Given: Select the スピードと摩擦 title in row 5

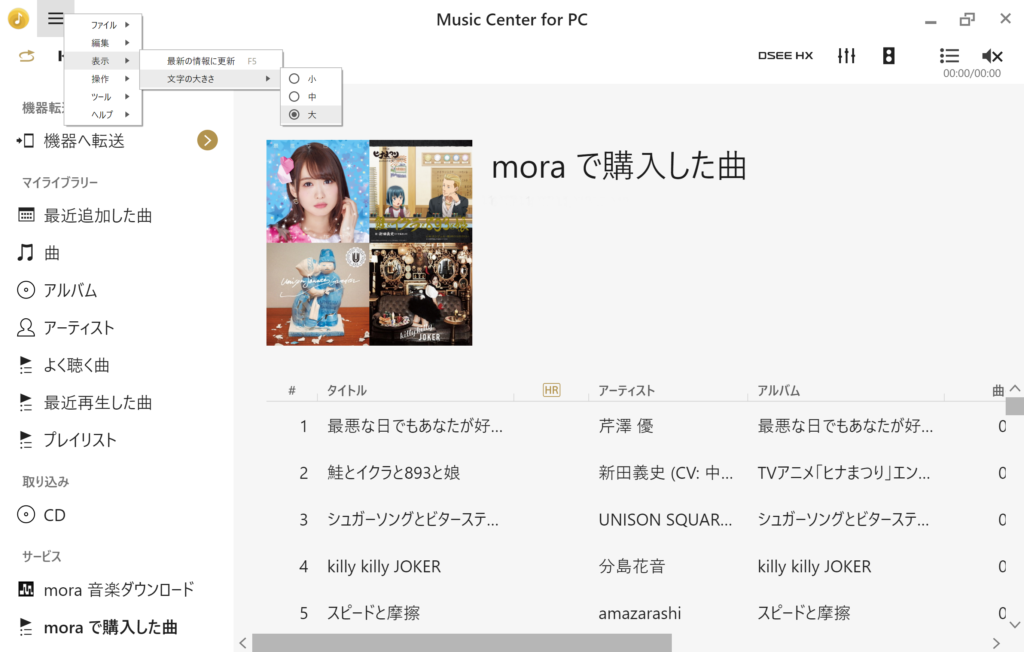Looking at the screenshot, I should pyautogui.click(x=374, y=613).
